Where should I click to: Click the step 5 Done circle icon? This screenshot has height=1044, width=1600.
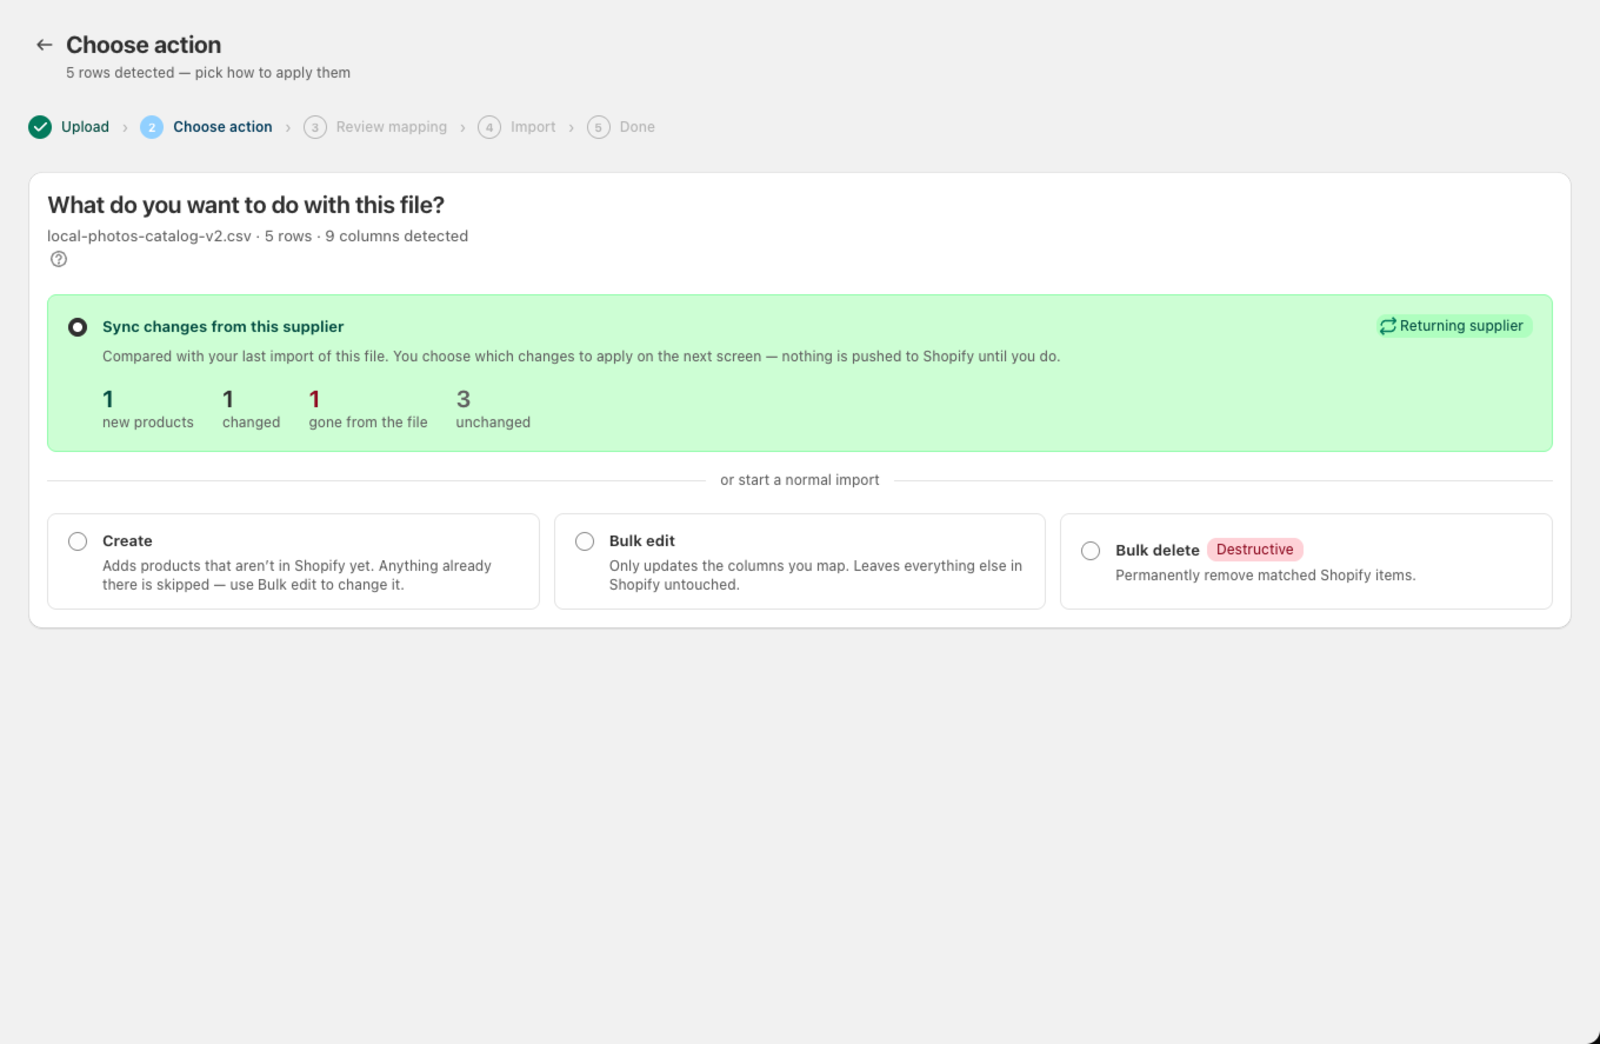coord(598,127)
